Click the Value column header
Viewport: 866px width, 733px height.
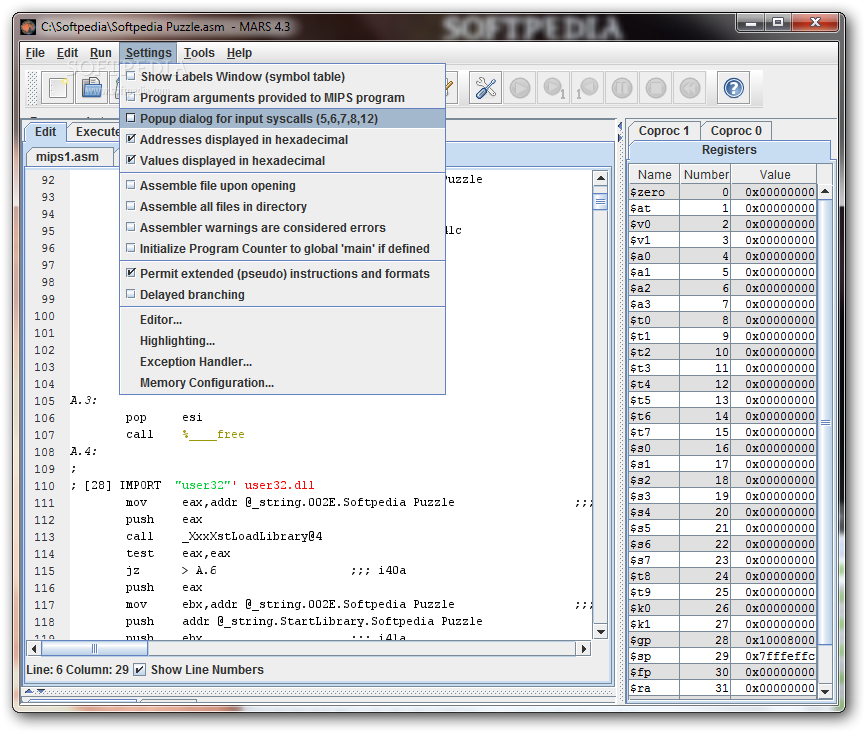point(774,175)
